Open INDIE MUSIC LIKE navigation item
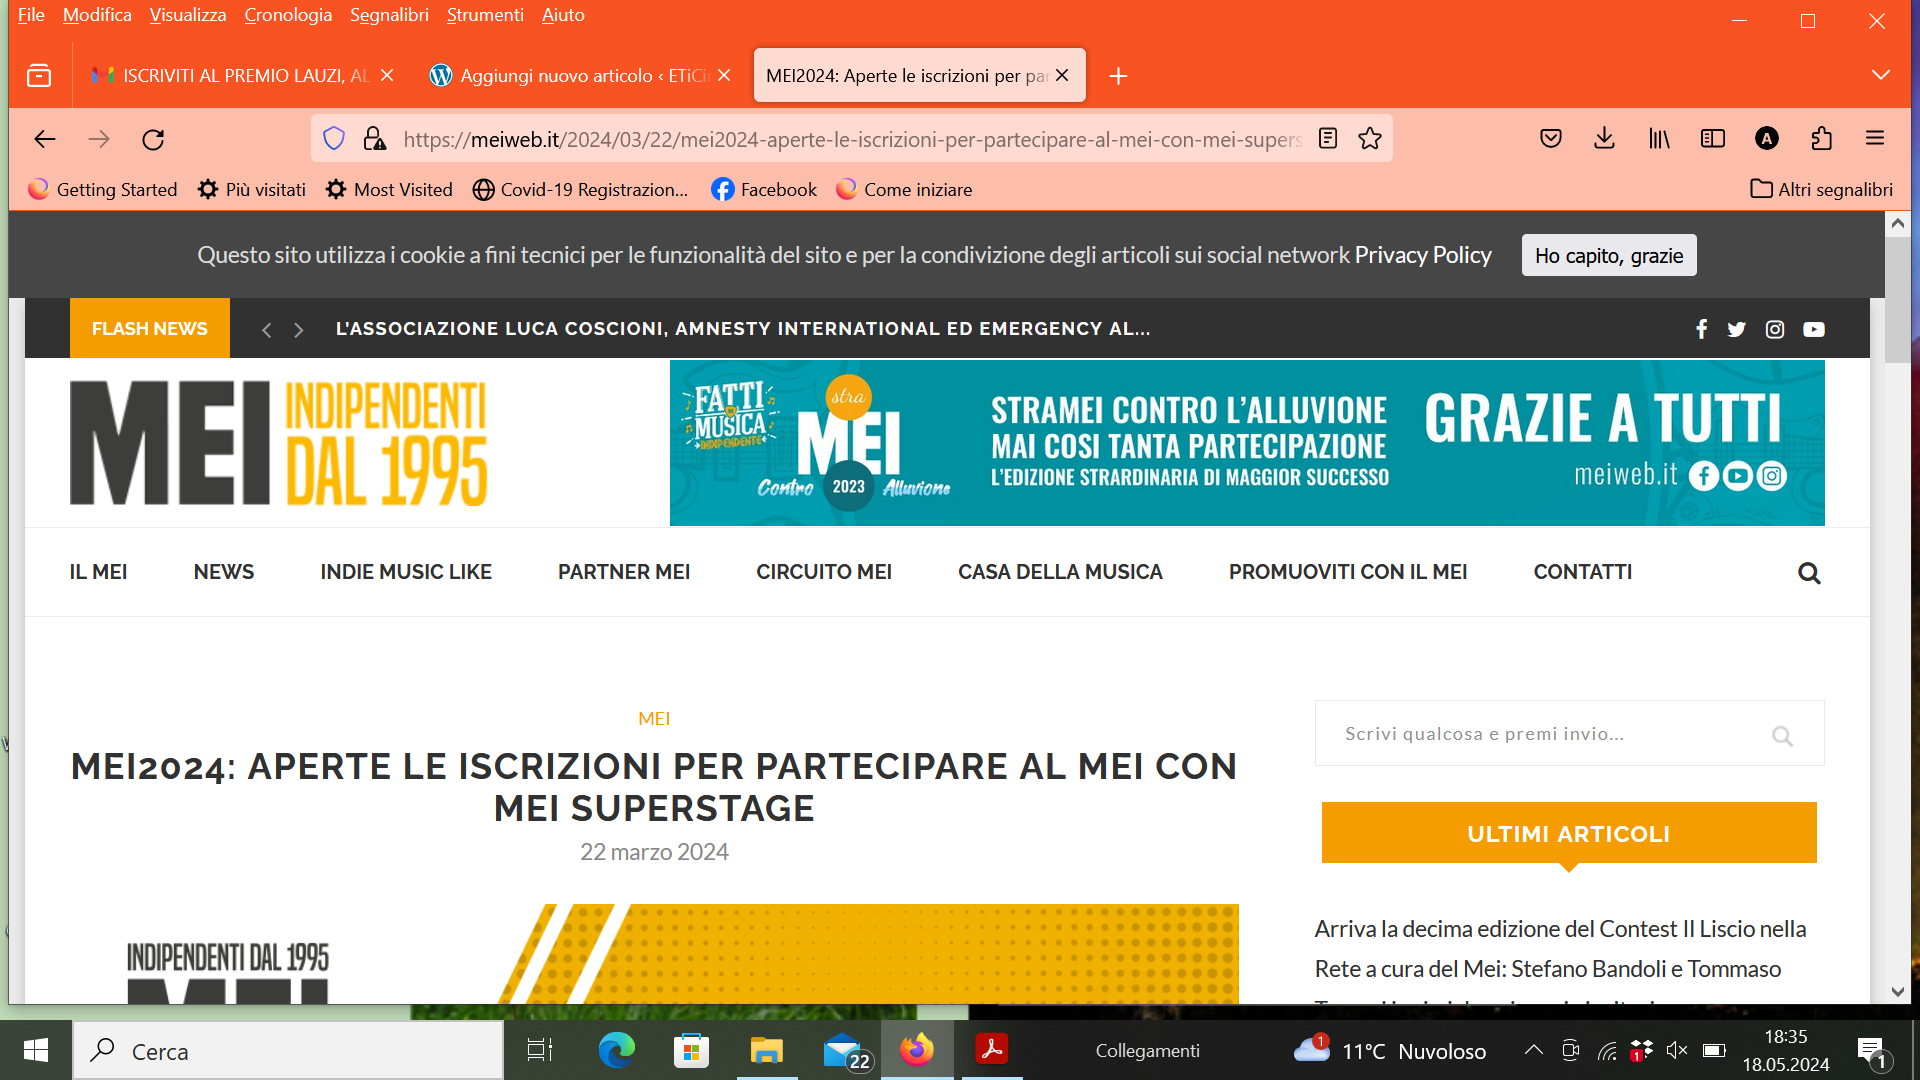Screen dimensions: 1920x1080 406,572
